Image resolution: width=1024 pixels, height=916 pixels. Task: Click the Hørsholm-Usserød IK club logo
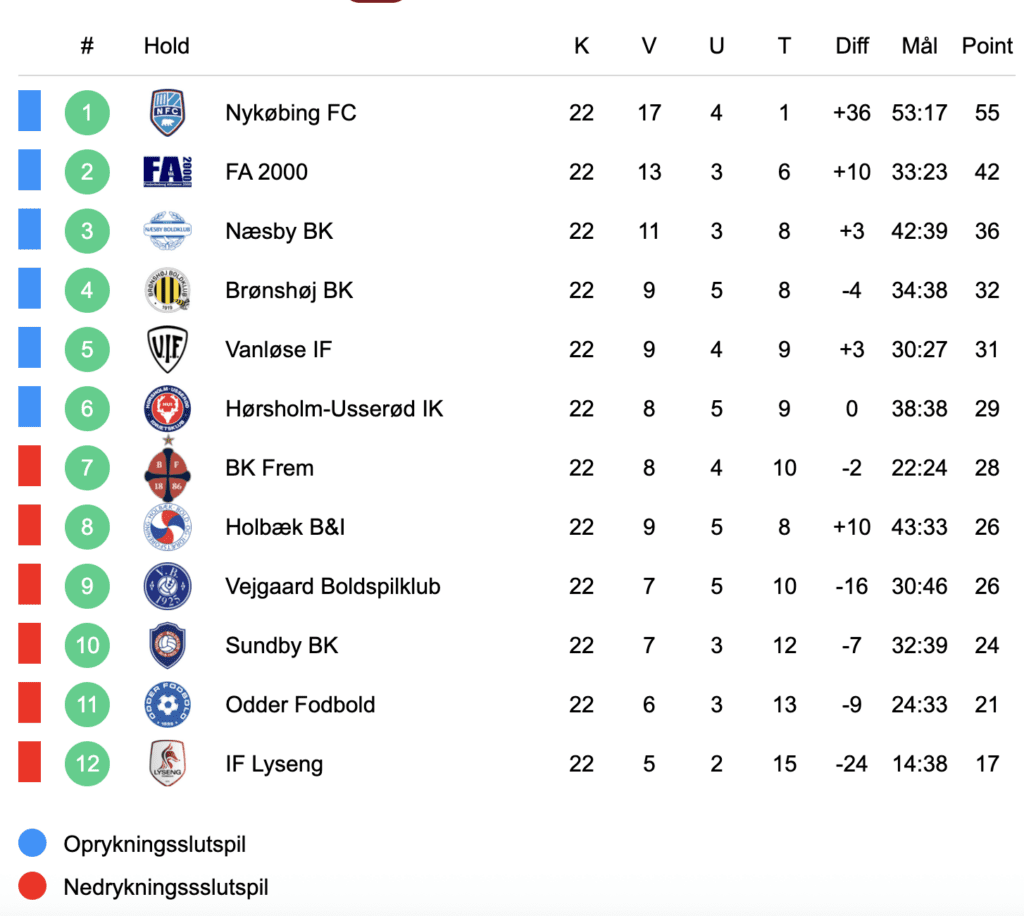pyautogui.click(x=167, y=409)
